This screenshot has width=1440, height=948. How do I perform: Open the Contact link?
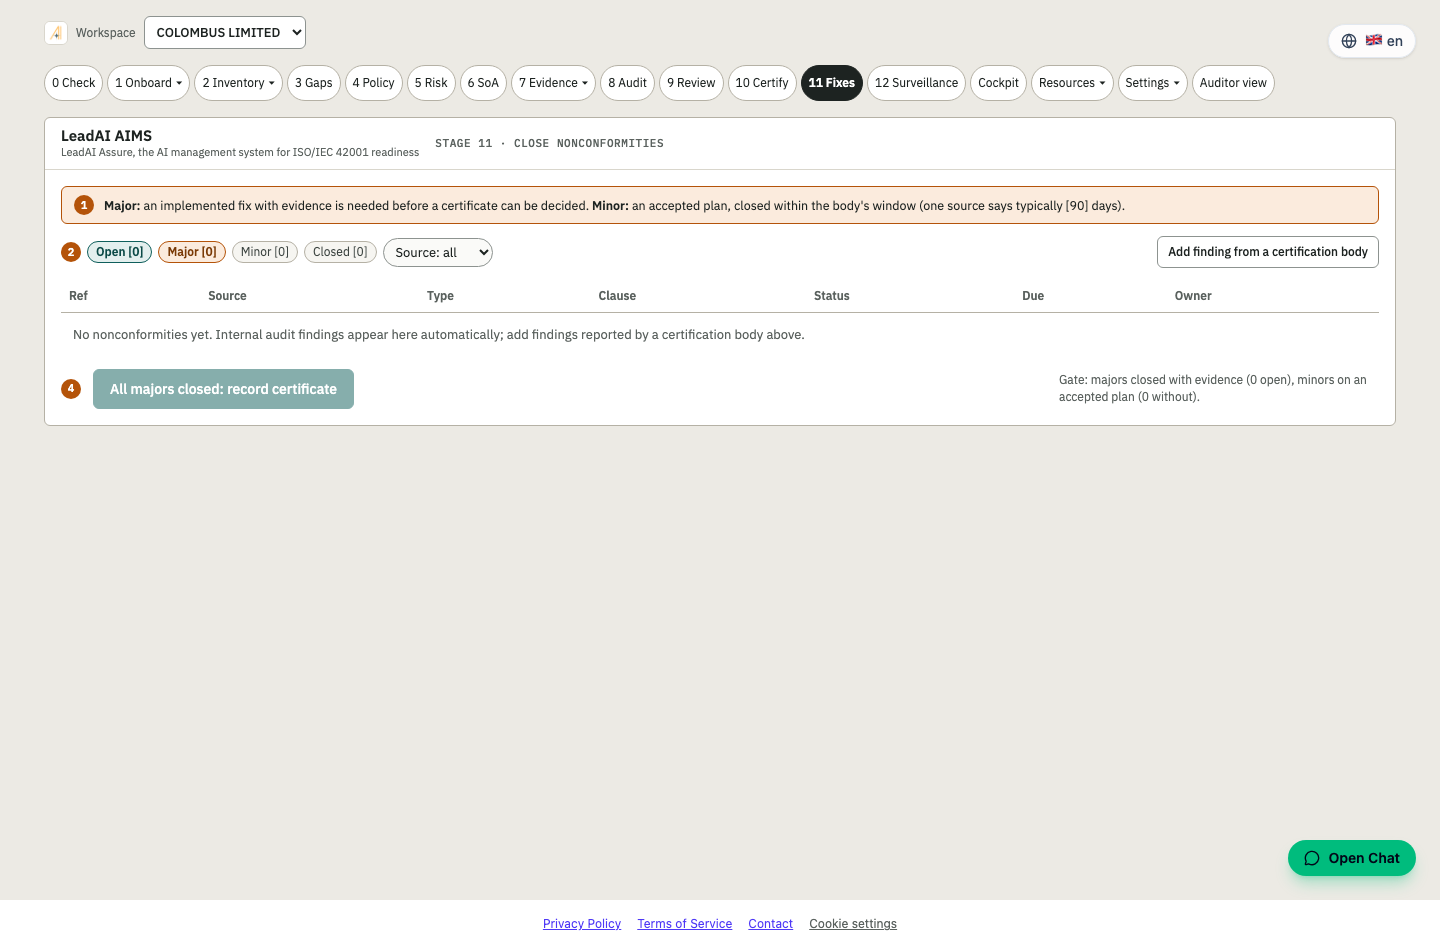pos(771,924)
